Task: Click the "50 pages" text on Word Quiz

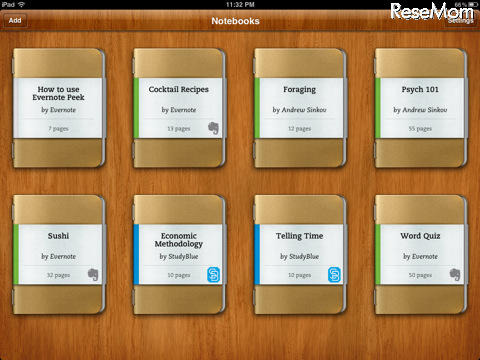Action: 420,275
